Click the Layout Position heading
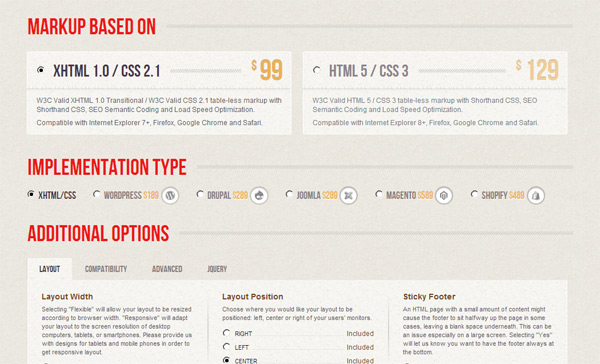 click(253, 297)
